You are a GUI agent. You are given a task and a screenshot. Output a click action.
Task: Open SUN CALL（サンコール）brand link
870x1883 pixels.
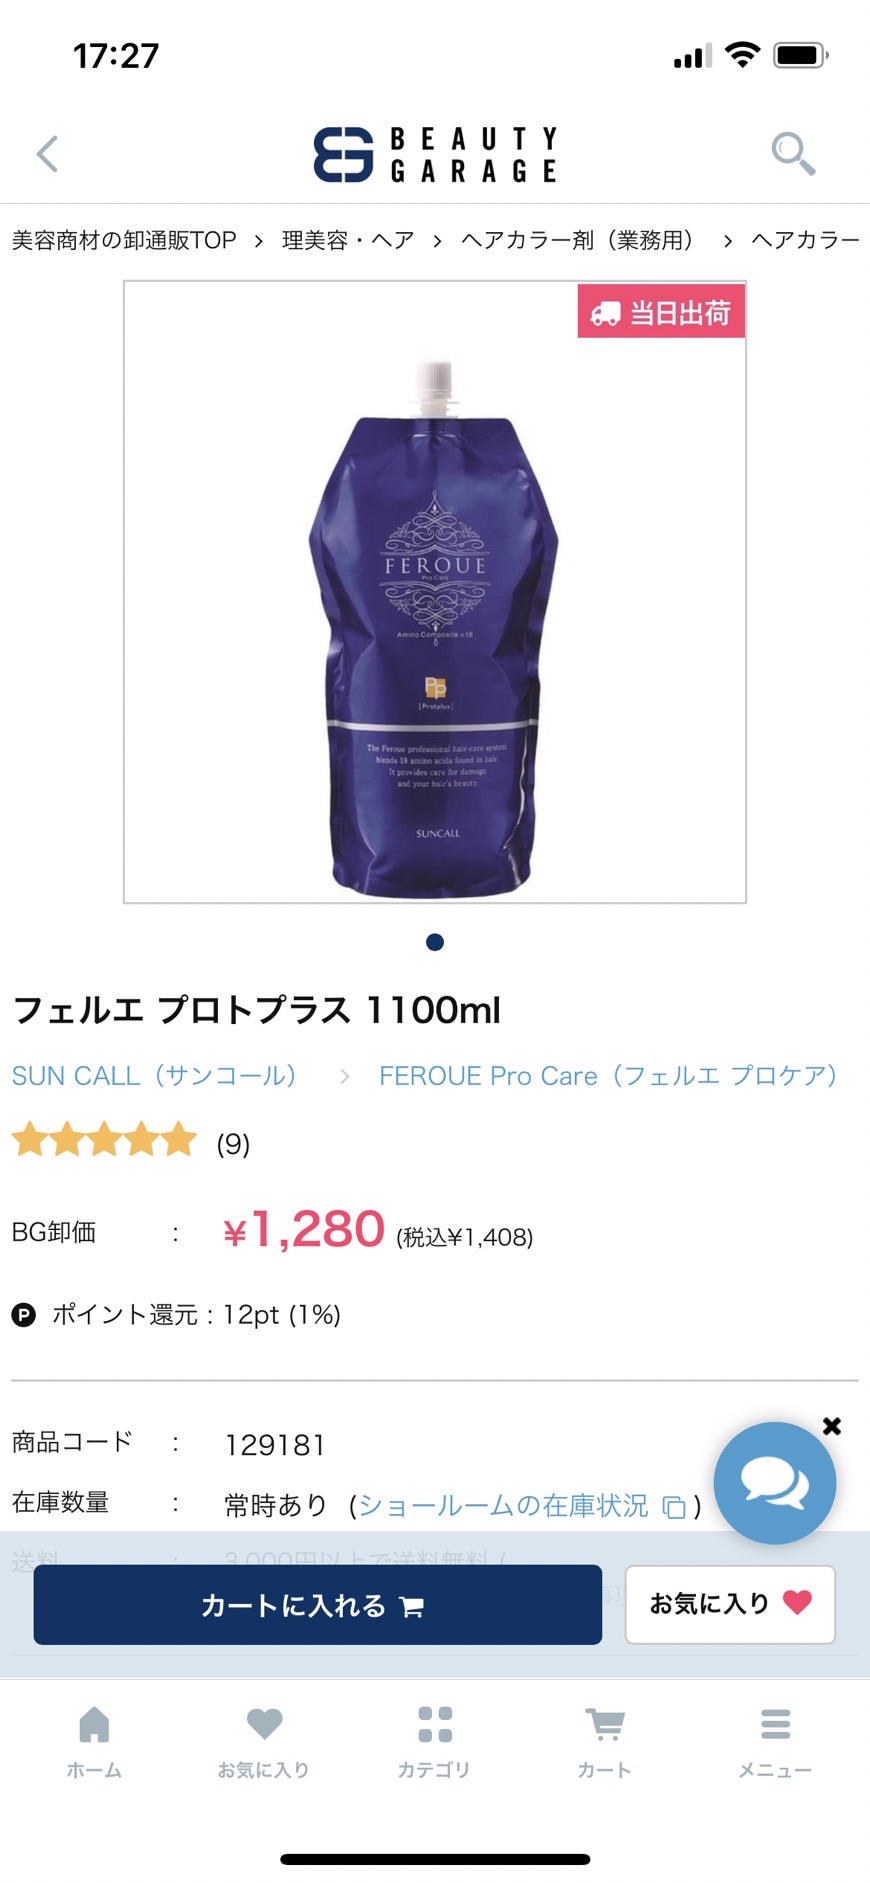pos(155,1076)
